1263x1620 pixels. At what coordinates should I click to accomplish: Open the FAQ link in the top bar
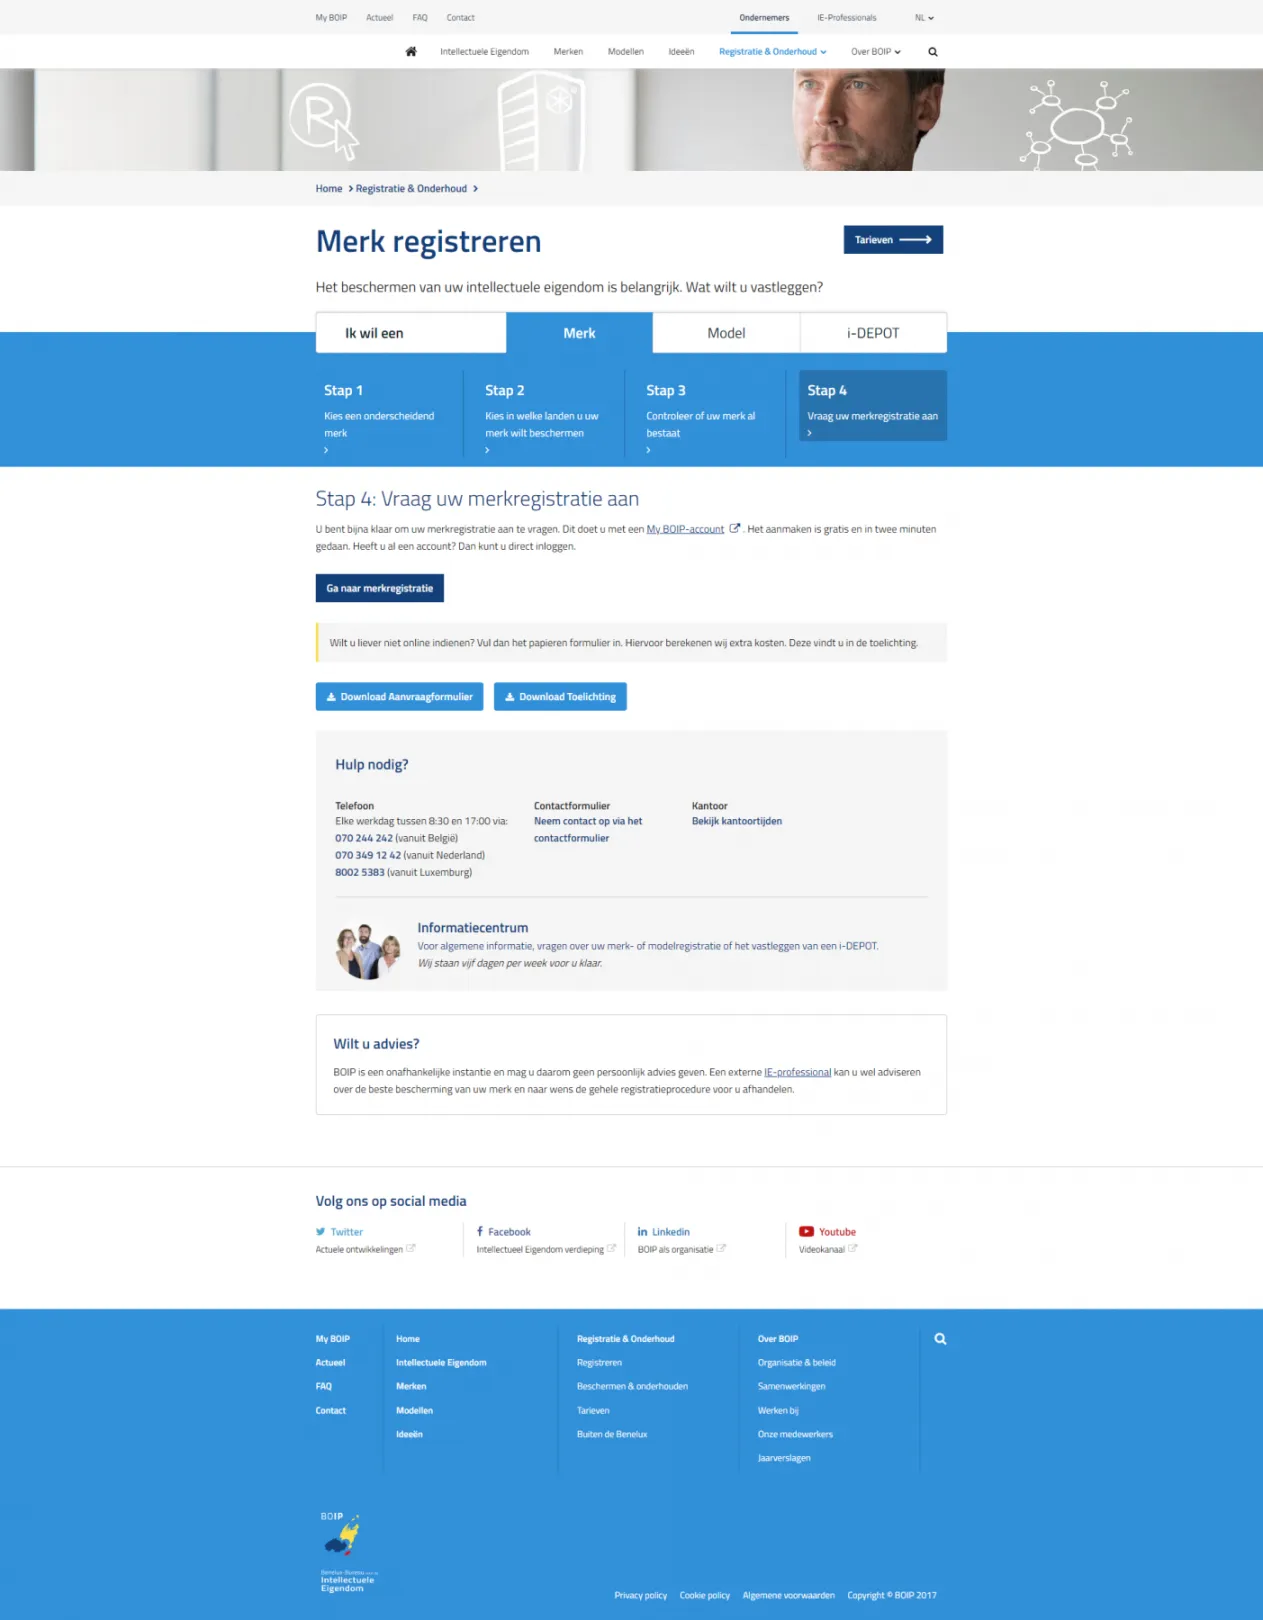coord(420,18)
